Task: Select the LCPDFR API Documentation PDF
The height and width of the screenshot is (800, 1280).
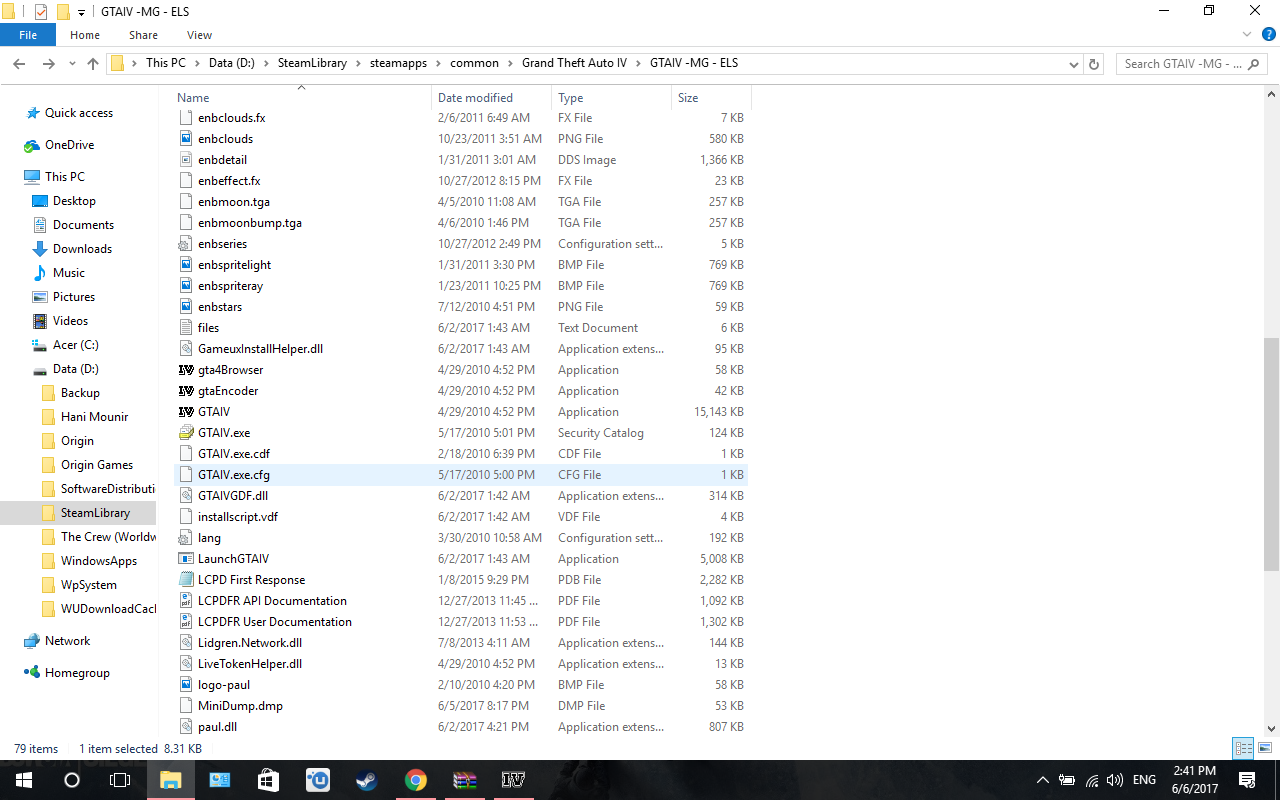Action: tap(272, 601)
